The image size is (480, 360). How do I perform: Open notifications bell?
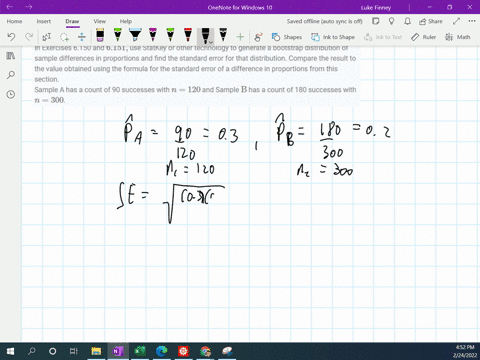click(407, 21)
